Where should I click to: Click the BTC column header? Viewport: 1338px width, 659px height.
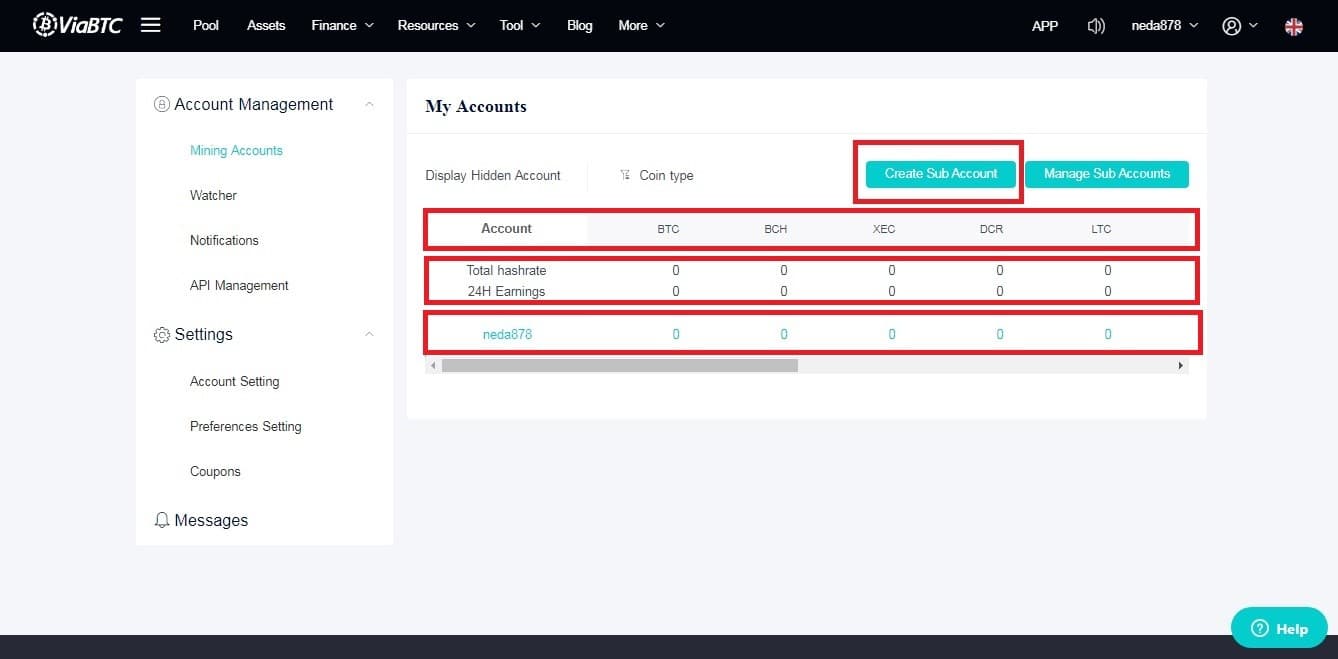pyautogui.click(x=668, y=229)
